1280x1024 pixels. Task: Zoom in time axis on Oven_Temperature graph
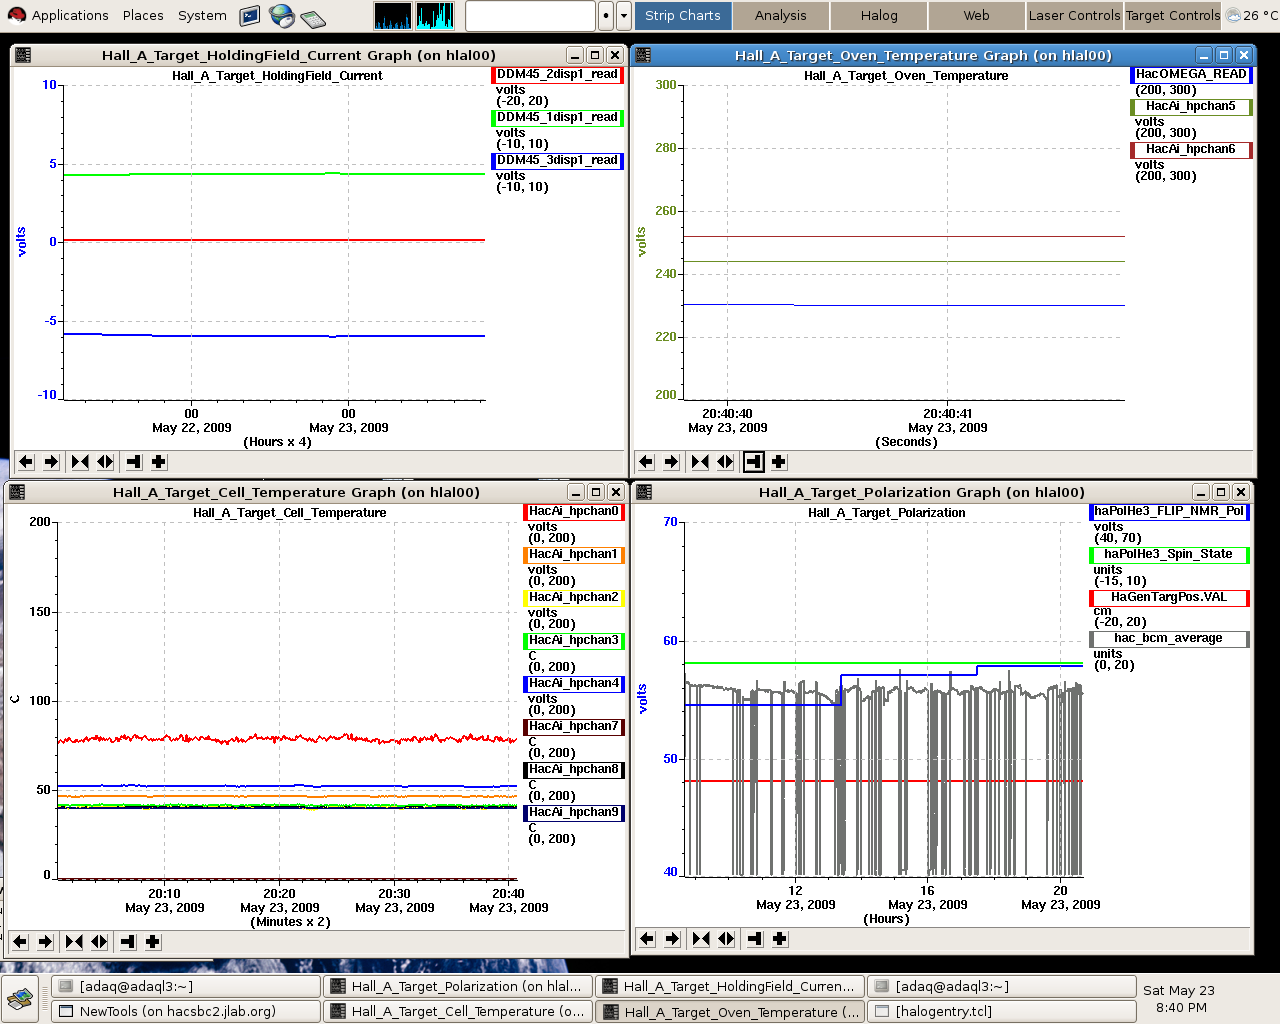(x=700, y=462)
